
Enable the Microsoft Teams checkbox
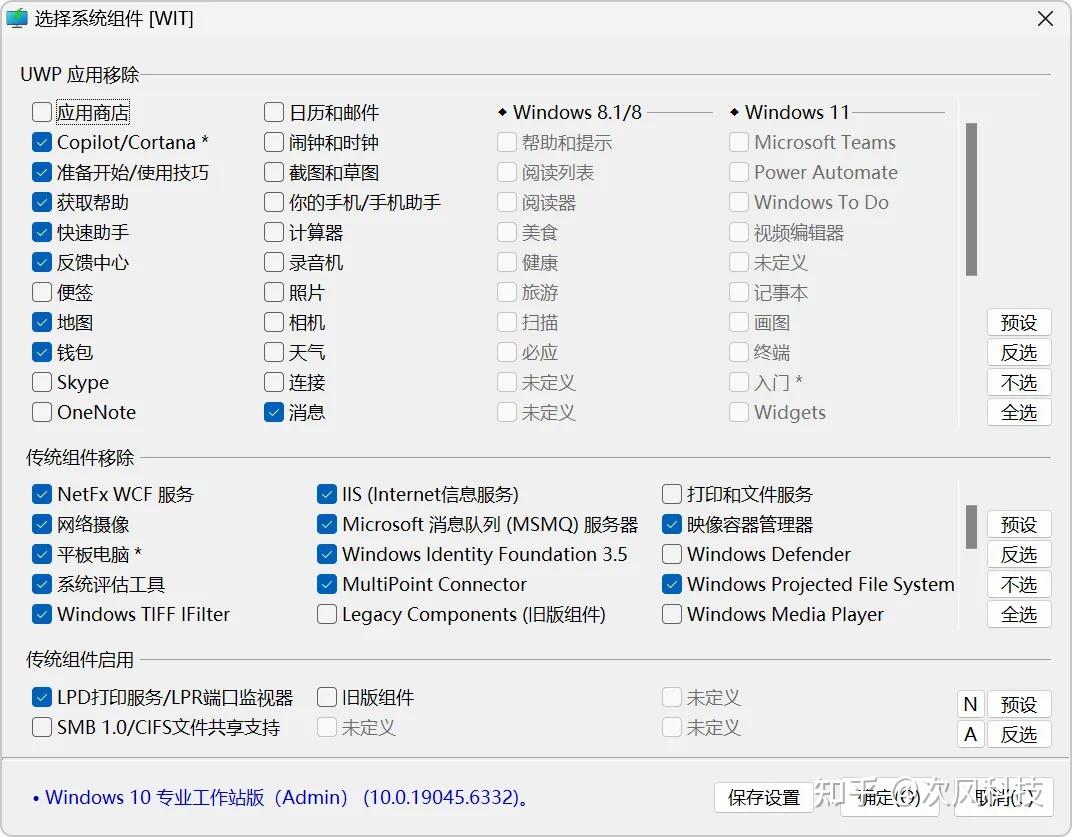(x=739, y=142)
